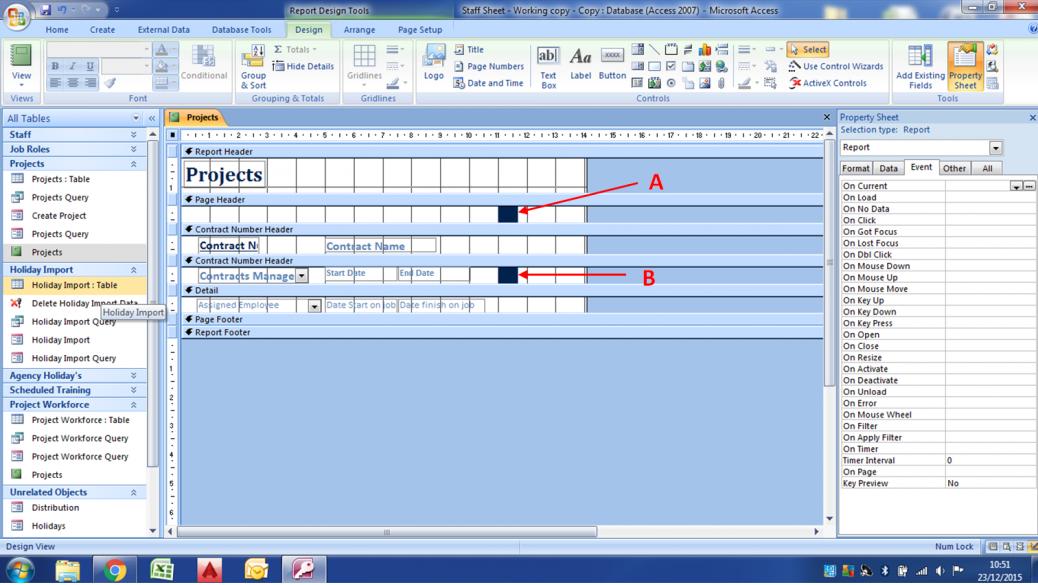Insert a Hyperlink control
Screen dimensions: 1038x585
(x=722, y=66)
